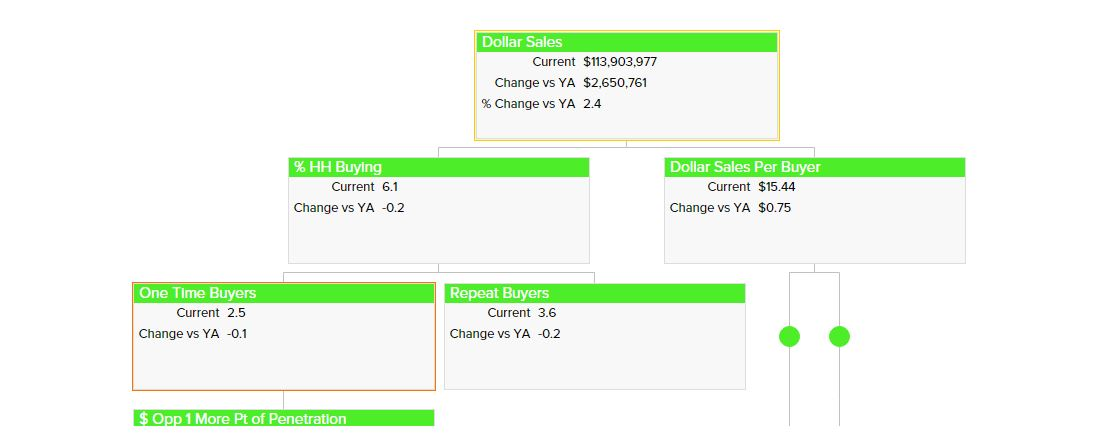
Task: Click the -0.1 change under One Time Buyers
Action: tap(237, 334)
